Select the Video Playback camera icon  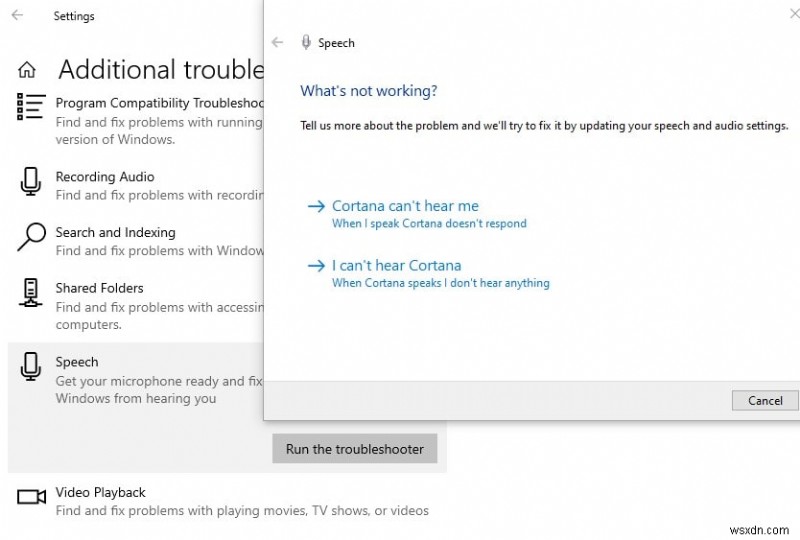point(31,497)
